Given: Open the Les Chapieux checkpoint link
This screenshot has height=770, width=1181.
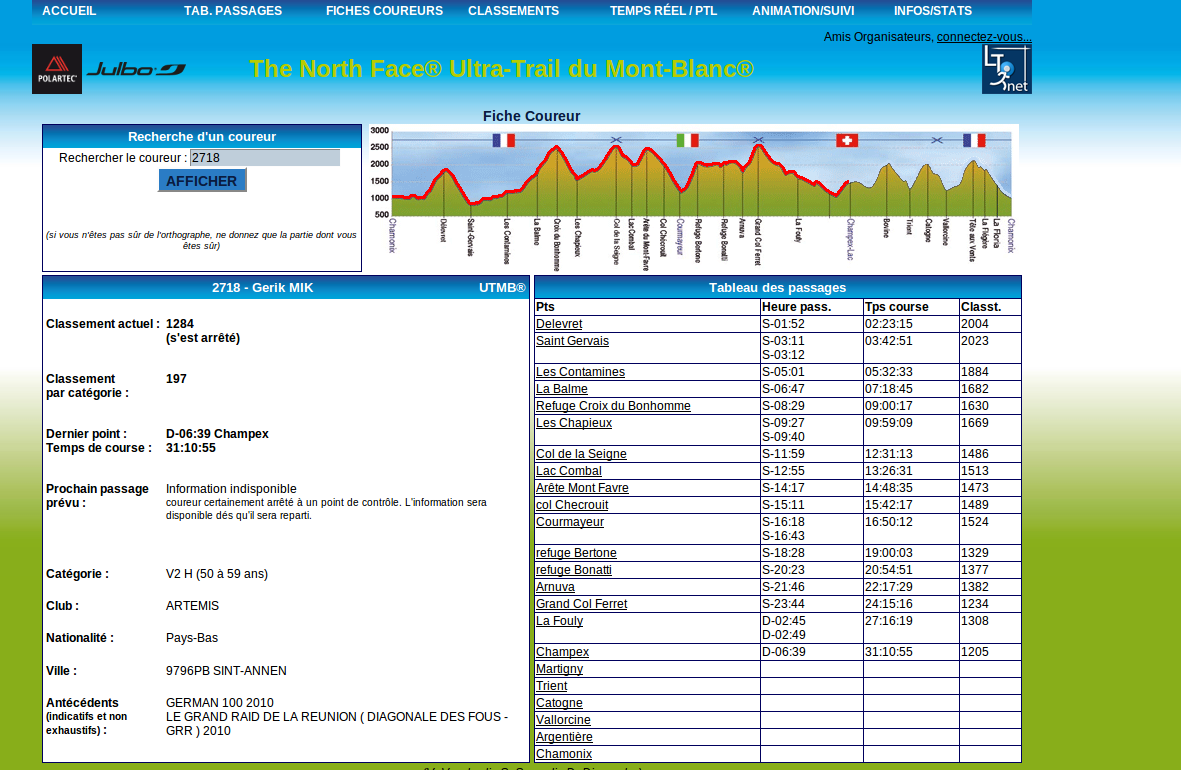Looking at the screenshot, I should point(574,423).
